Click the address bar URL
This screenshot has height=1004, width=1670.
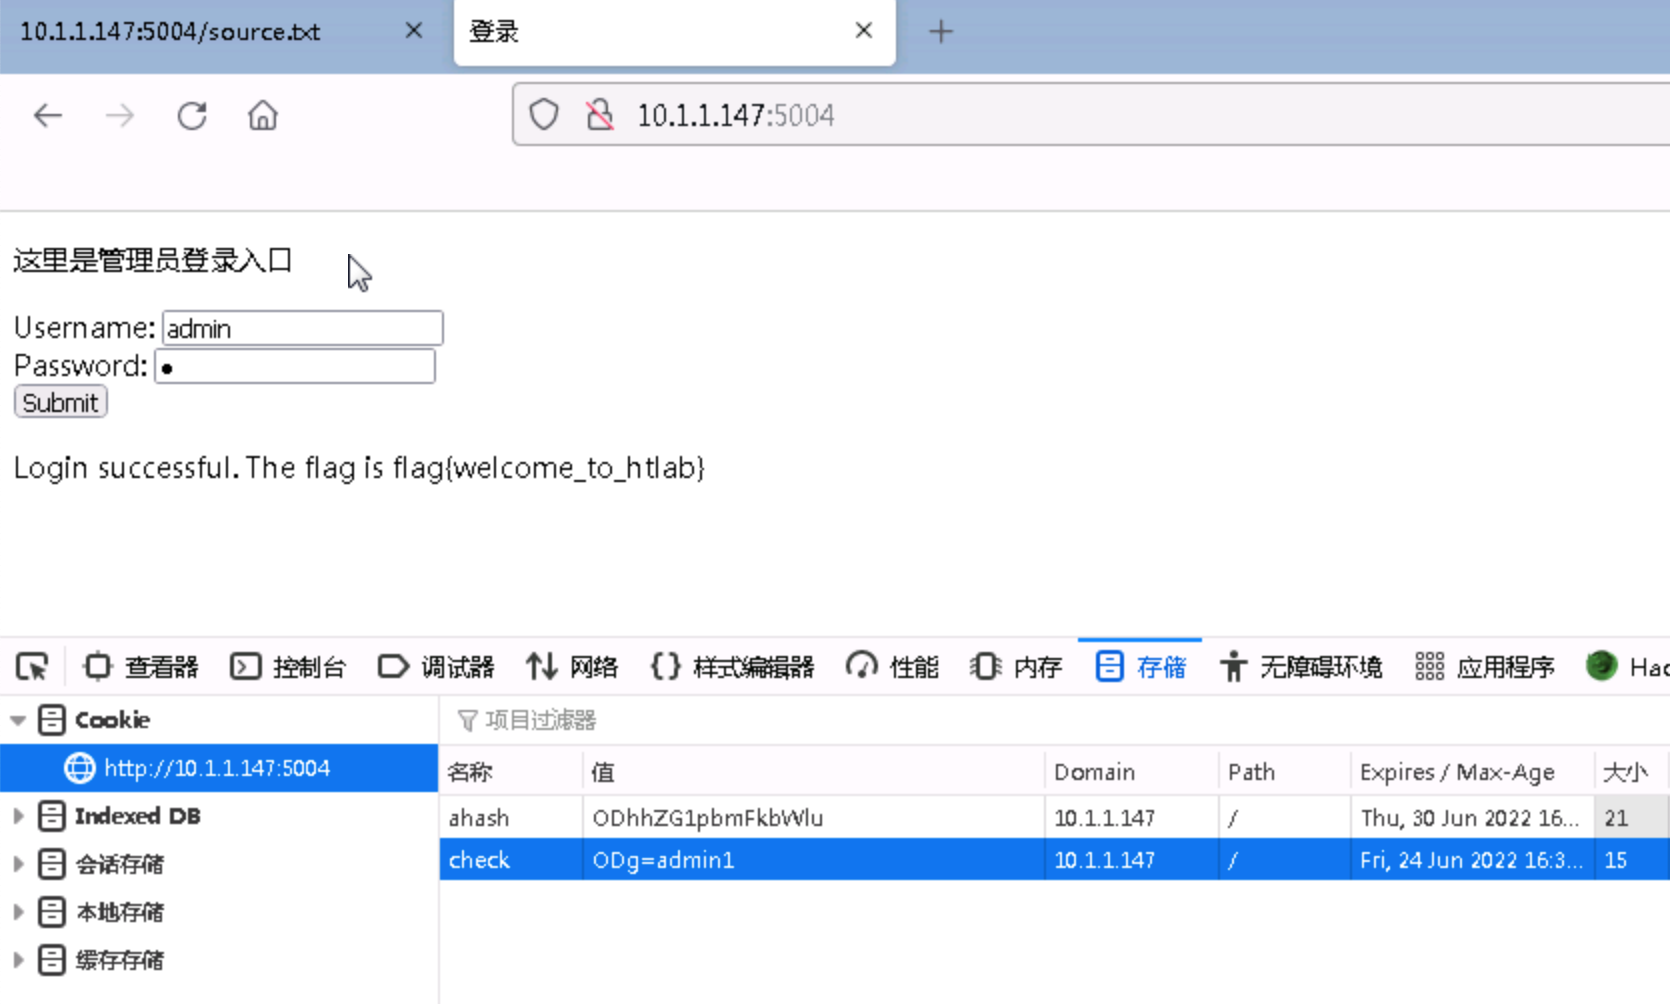point(736,115)
